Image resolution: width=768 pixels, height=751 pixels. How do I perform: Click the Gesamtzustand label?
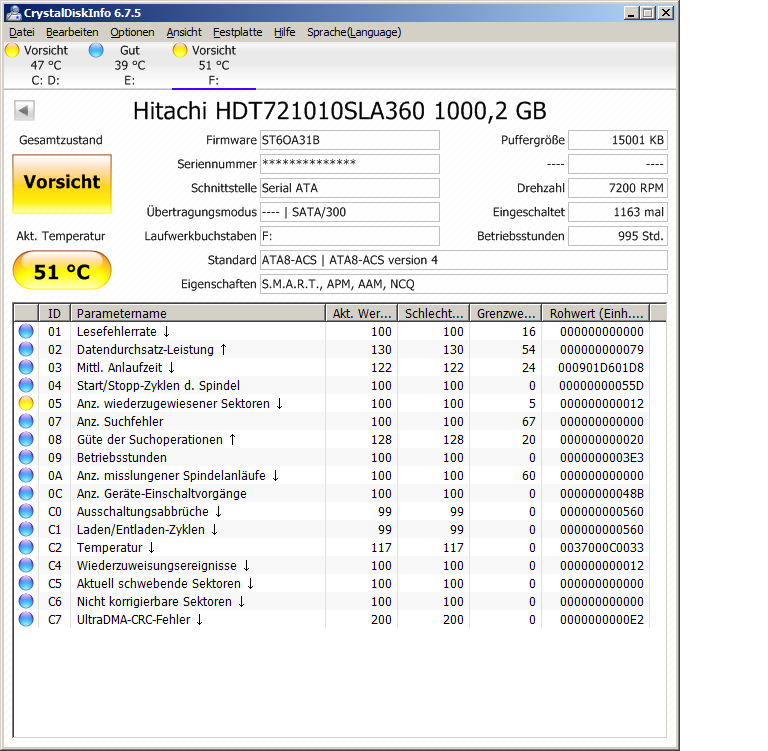[x=61, y=140]
